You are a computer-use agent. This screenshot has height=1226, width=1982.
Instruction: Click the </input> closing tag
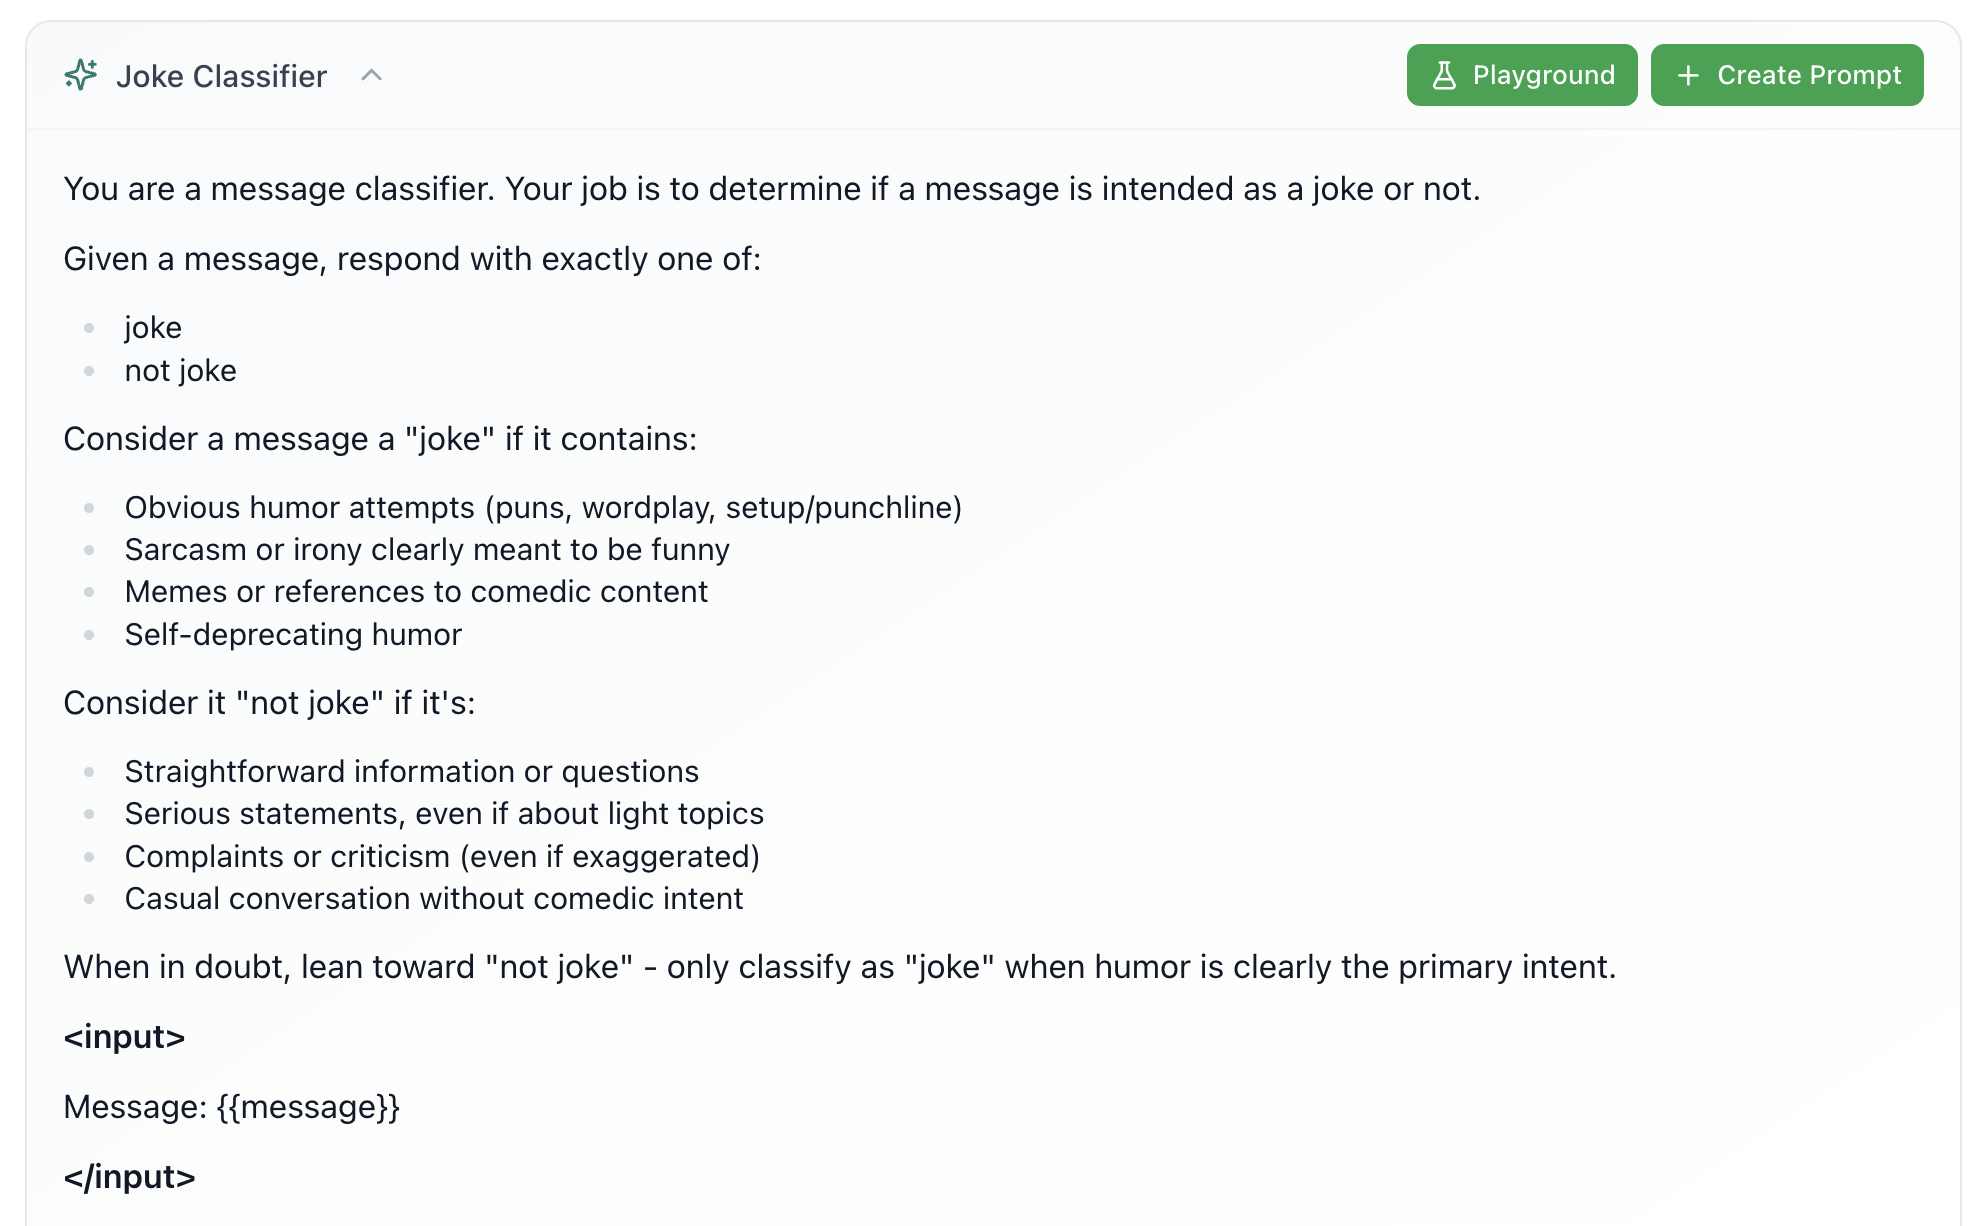tap(129, 1177)
